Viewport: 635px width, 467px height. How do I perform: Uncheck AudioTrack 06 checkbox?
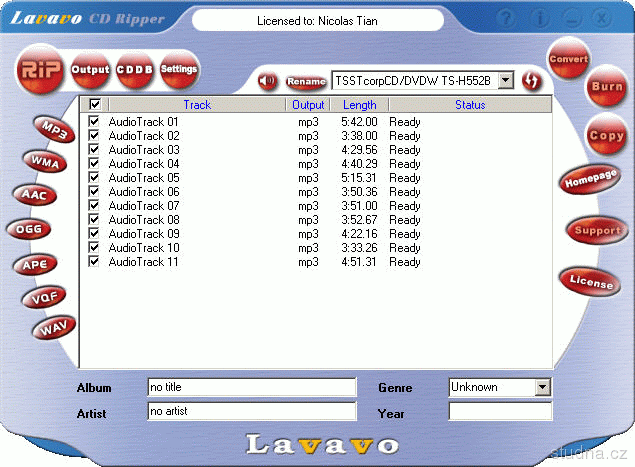[94, 191]
